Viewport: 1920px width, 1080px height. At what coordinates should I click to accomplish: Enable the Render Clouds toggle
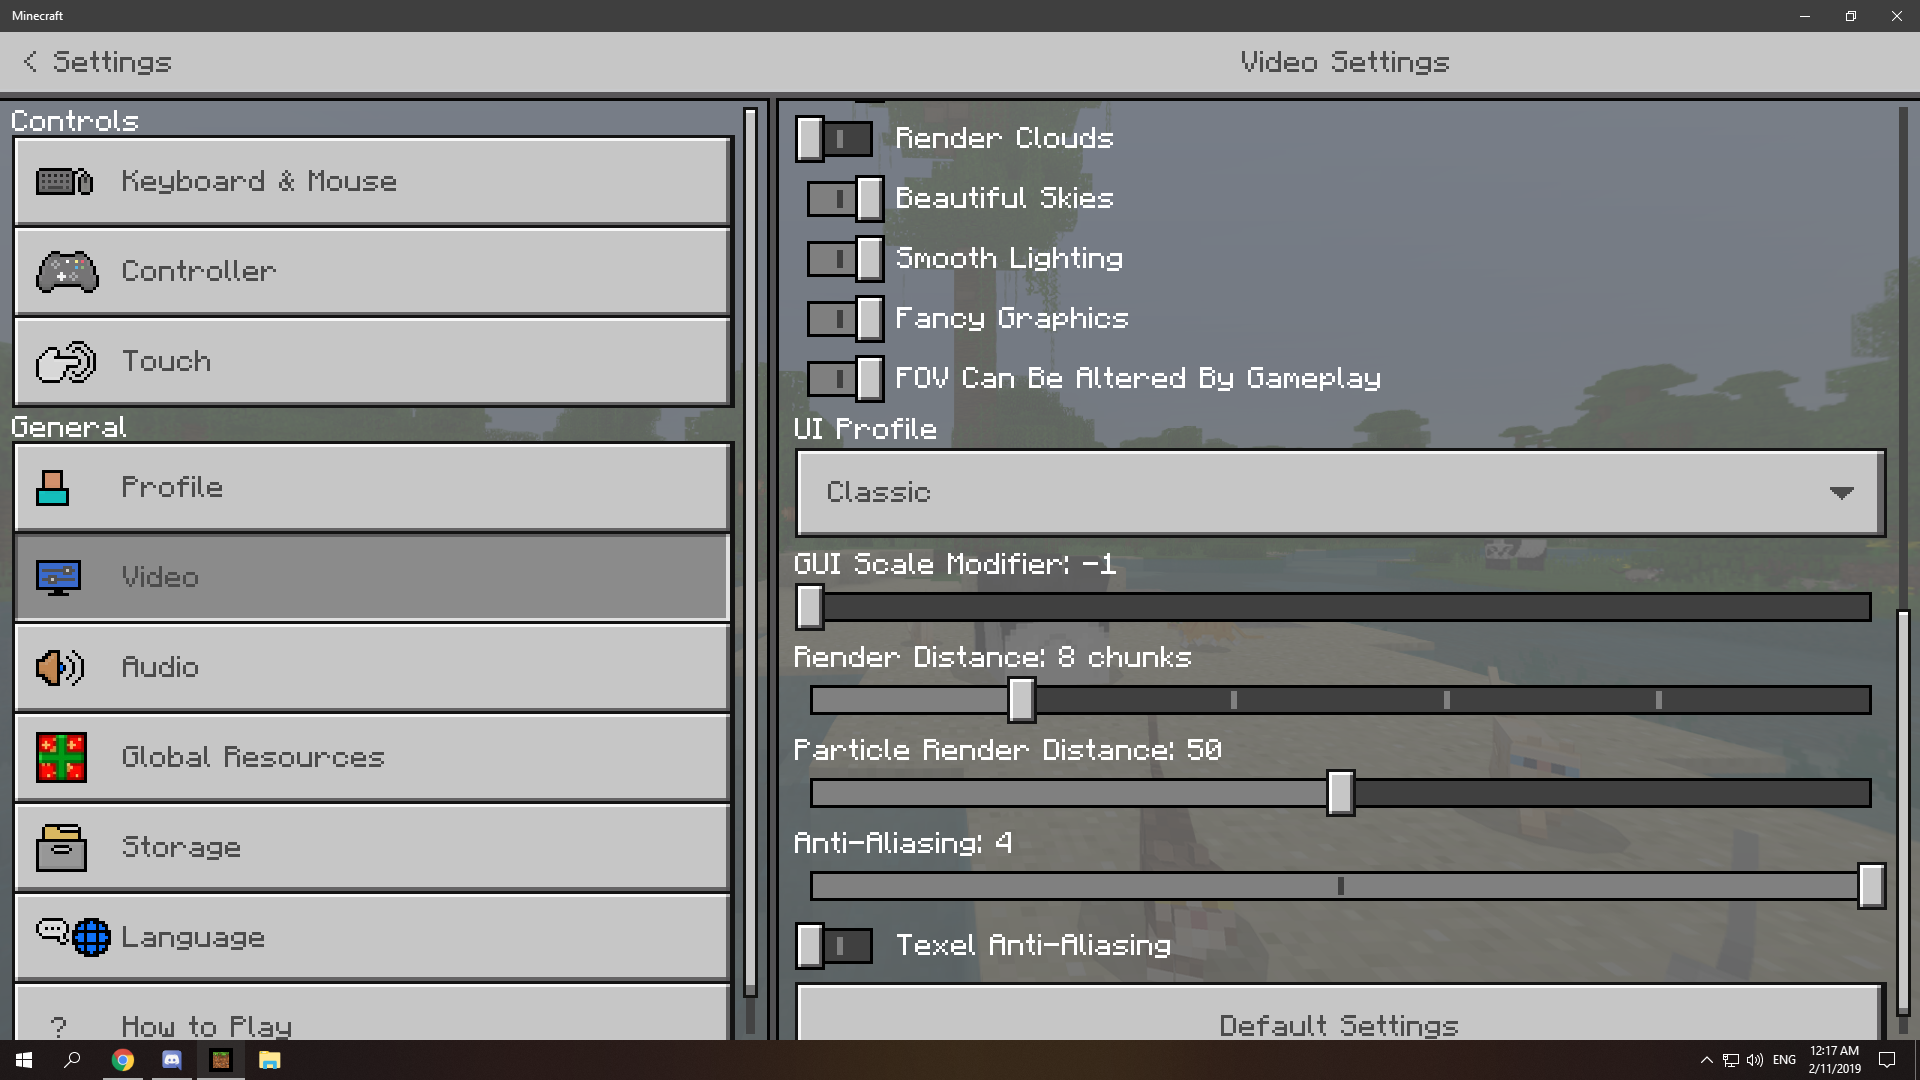point(834,139)
